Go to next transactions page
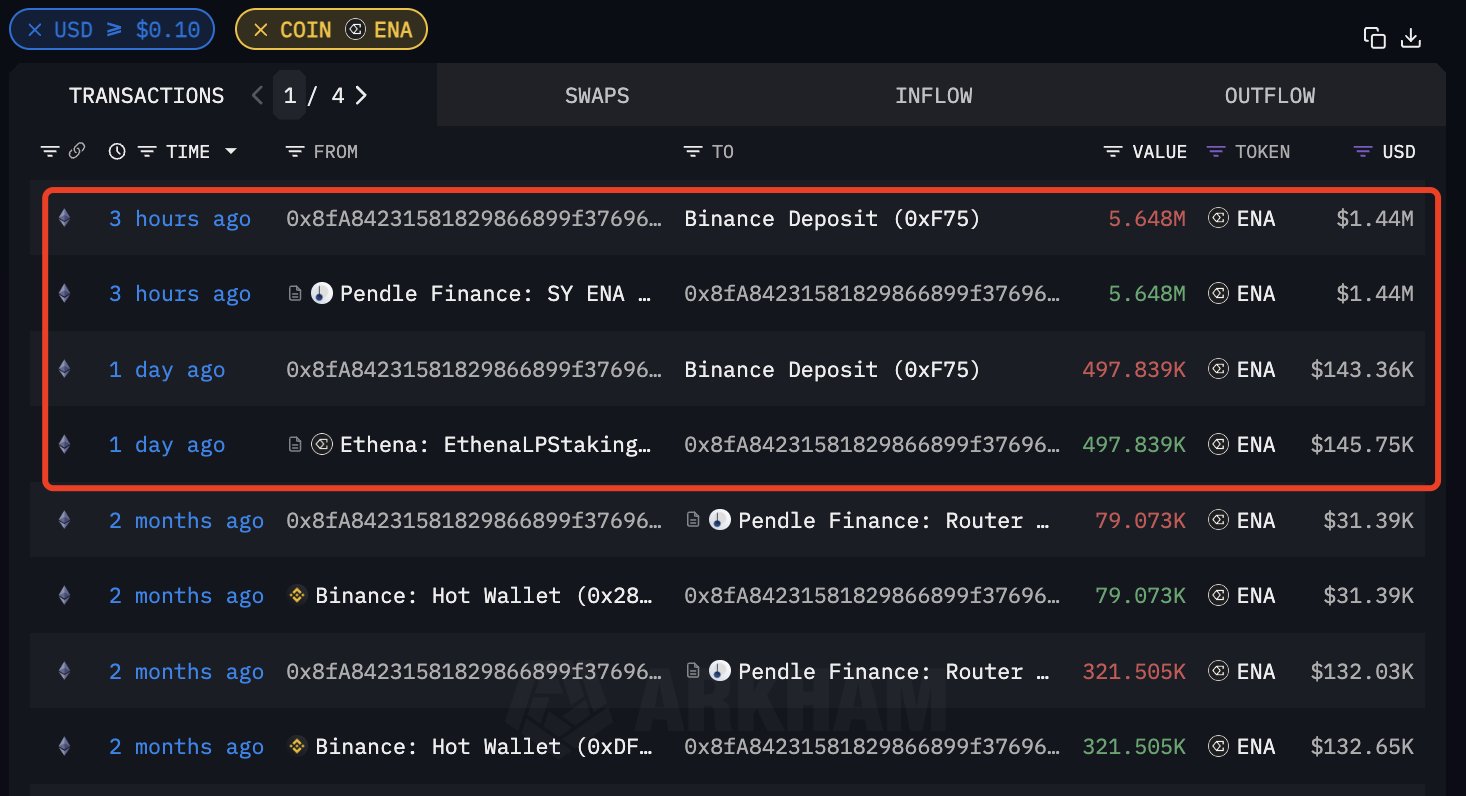Image resolution: width=1466 pixels, height=796 pixels. [361, 95]
